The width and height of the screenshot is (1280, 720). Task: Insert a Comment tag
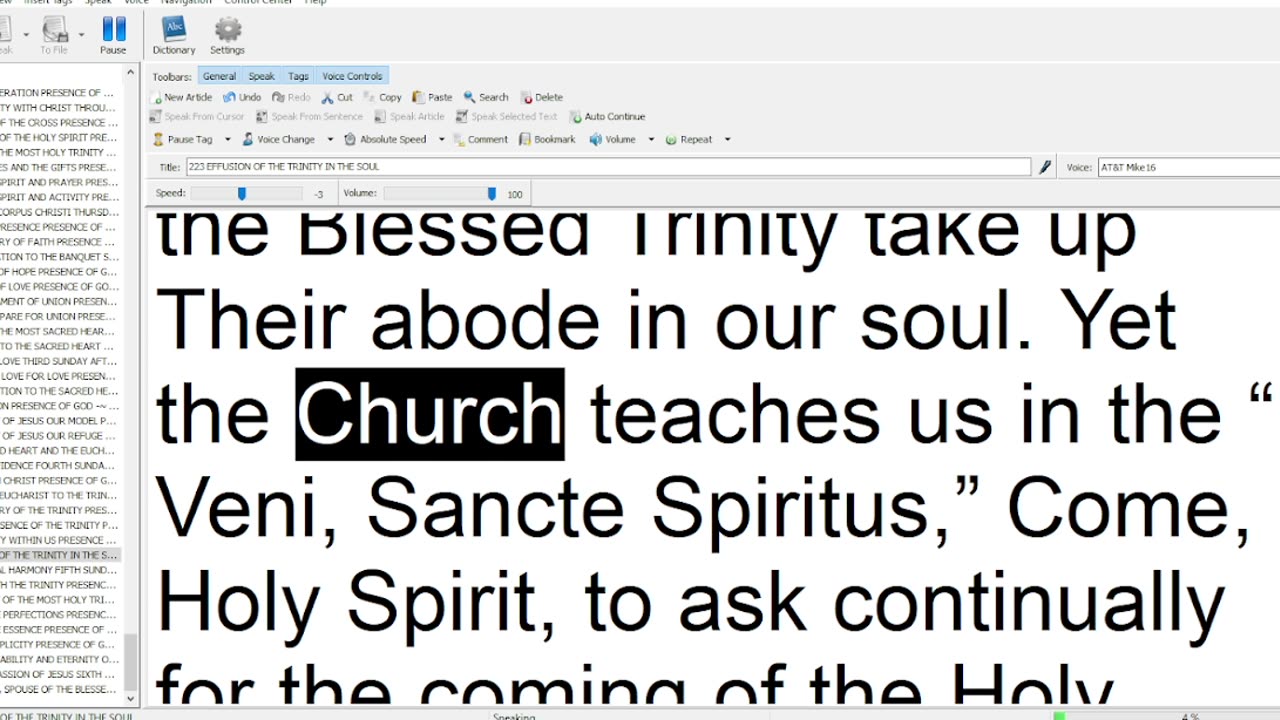[480, 139]
